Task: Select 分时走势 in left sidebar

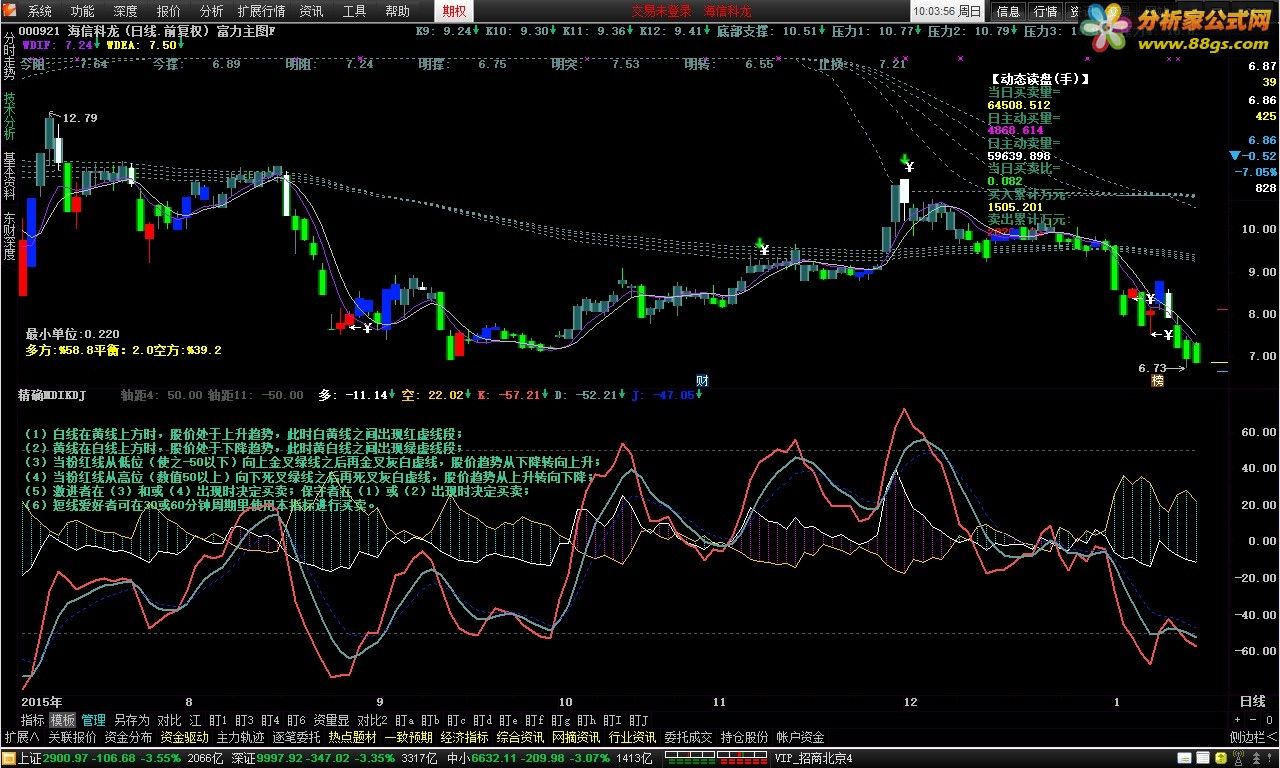Action: click(x=9, y=58)
